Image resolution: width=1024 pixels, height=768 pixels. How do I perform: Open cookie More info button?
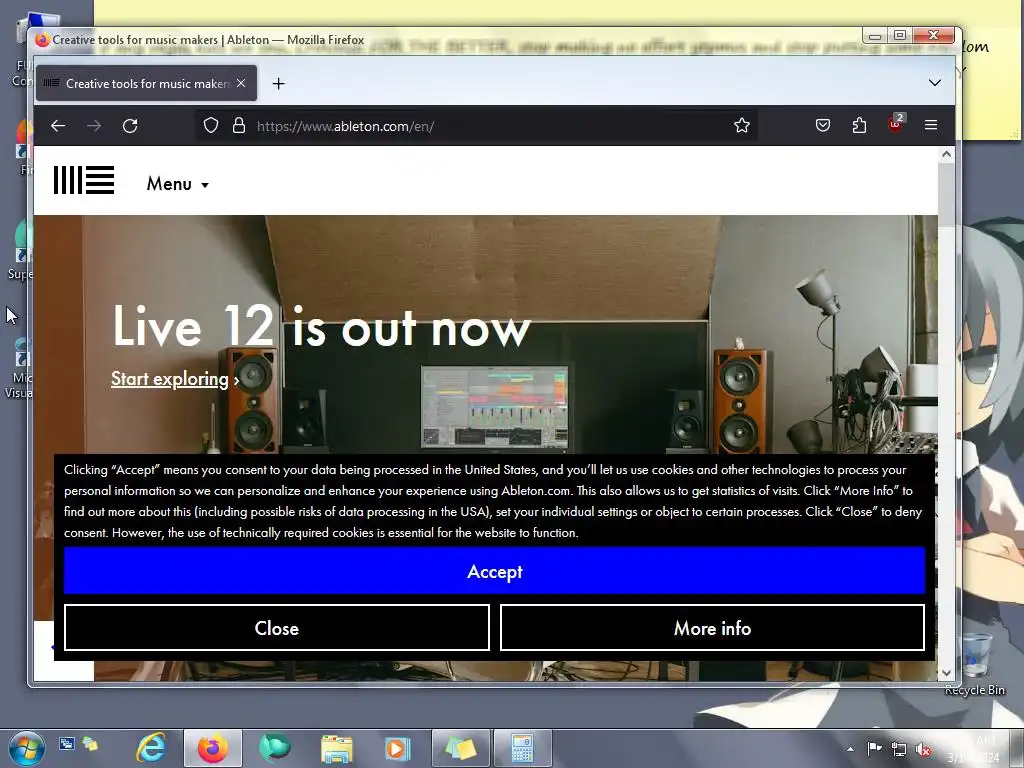point(712,628)
